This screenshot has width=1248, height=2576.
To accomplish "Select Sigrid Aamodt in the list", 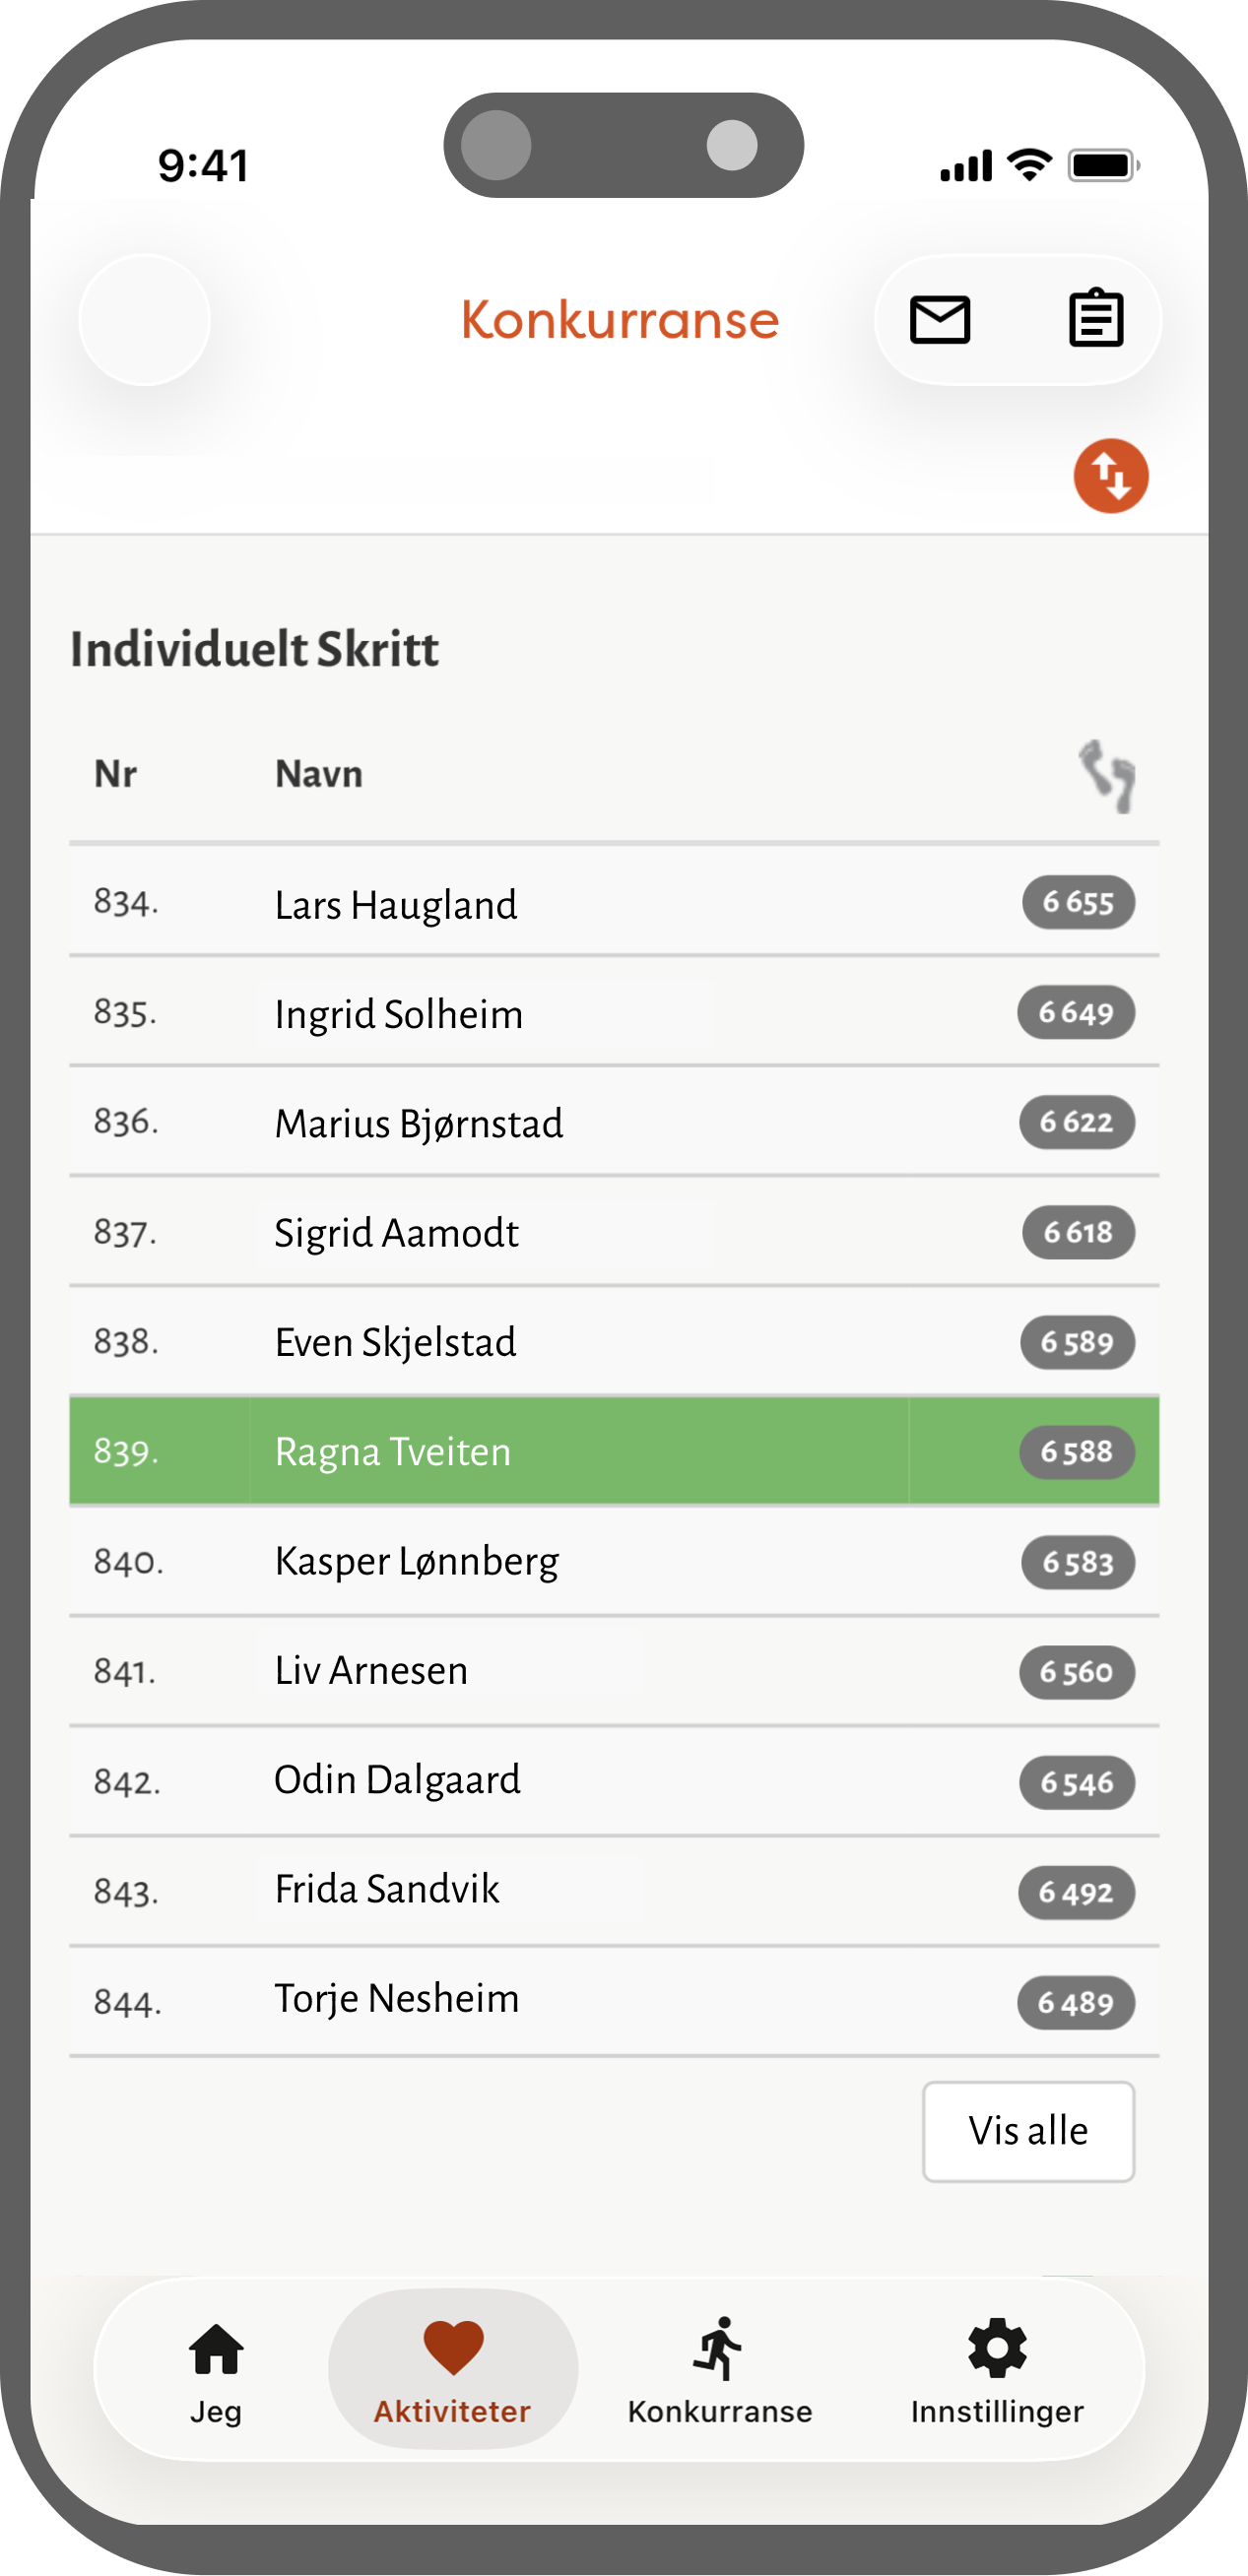I will [x=396, y=1233].
